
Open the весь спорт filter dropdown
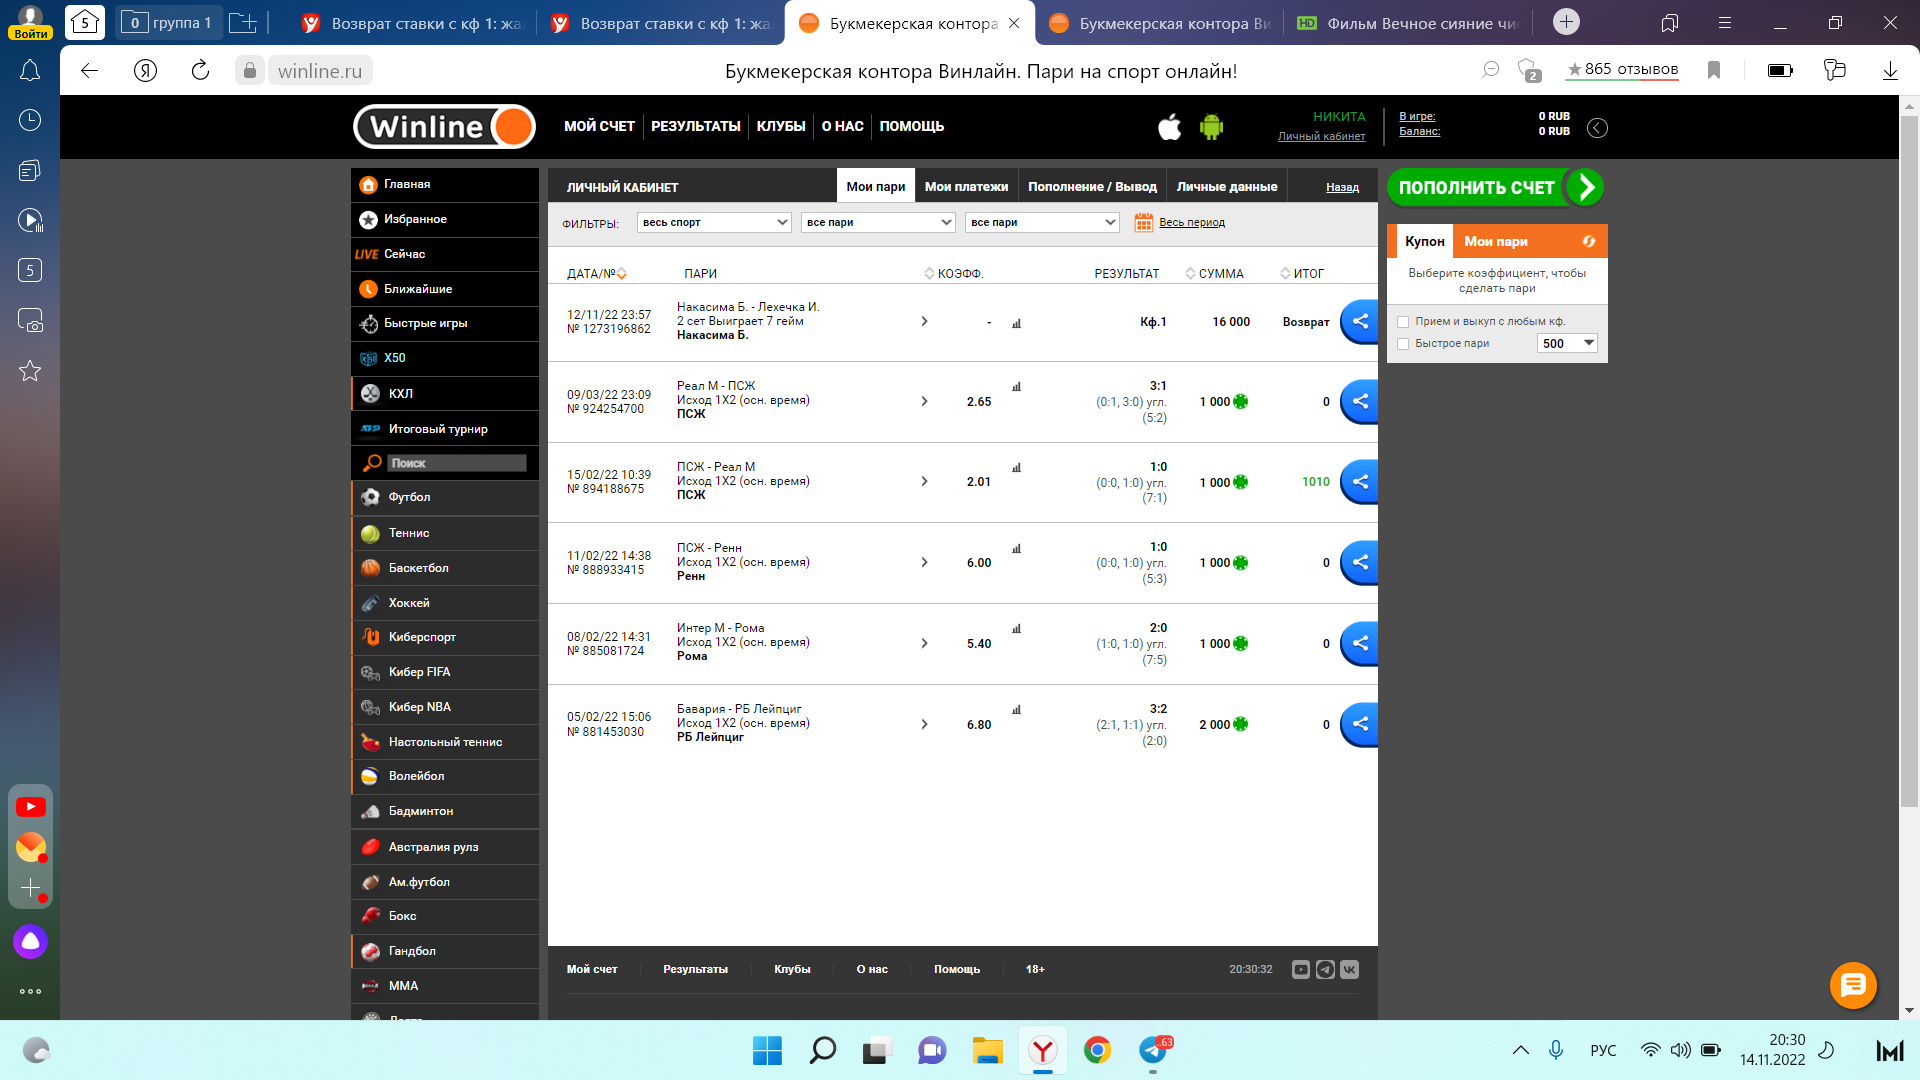click(x=715, y=222)
